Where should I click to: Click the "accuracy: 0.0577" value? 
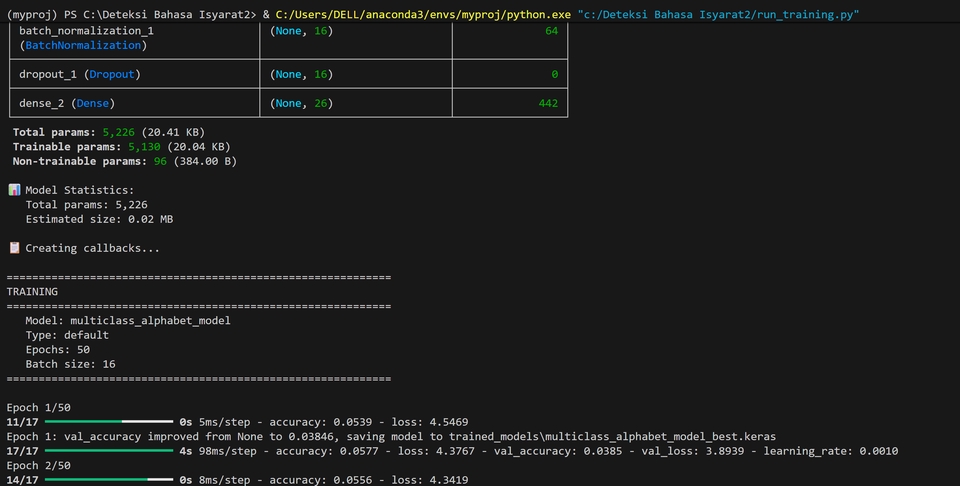[321, 451]
